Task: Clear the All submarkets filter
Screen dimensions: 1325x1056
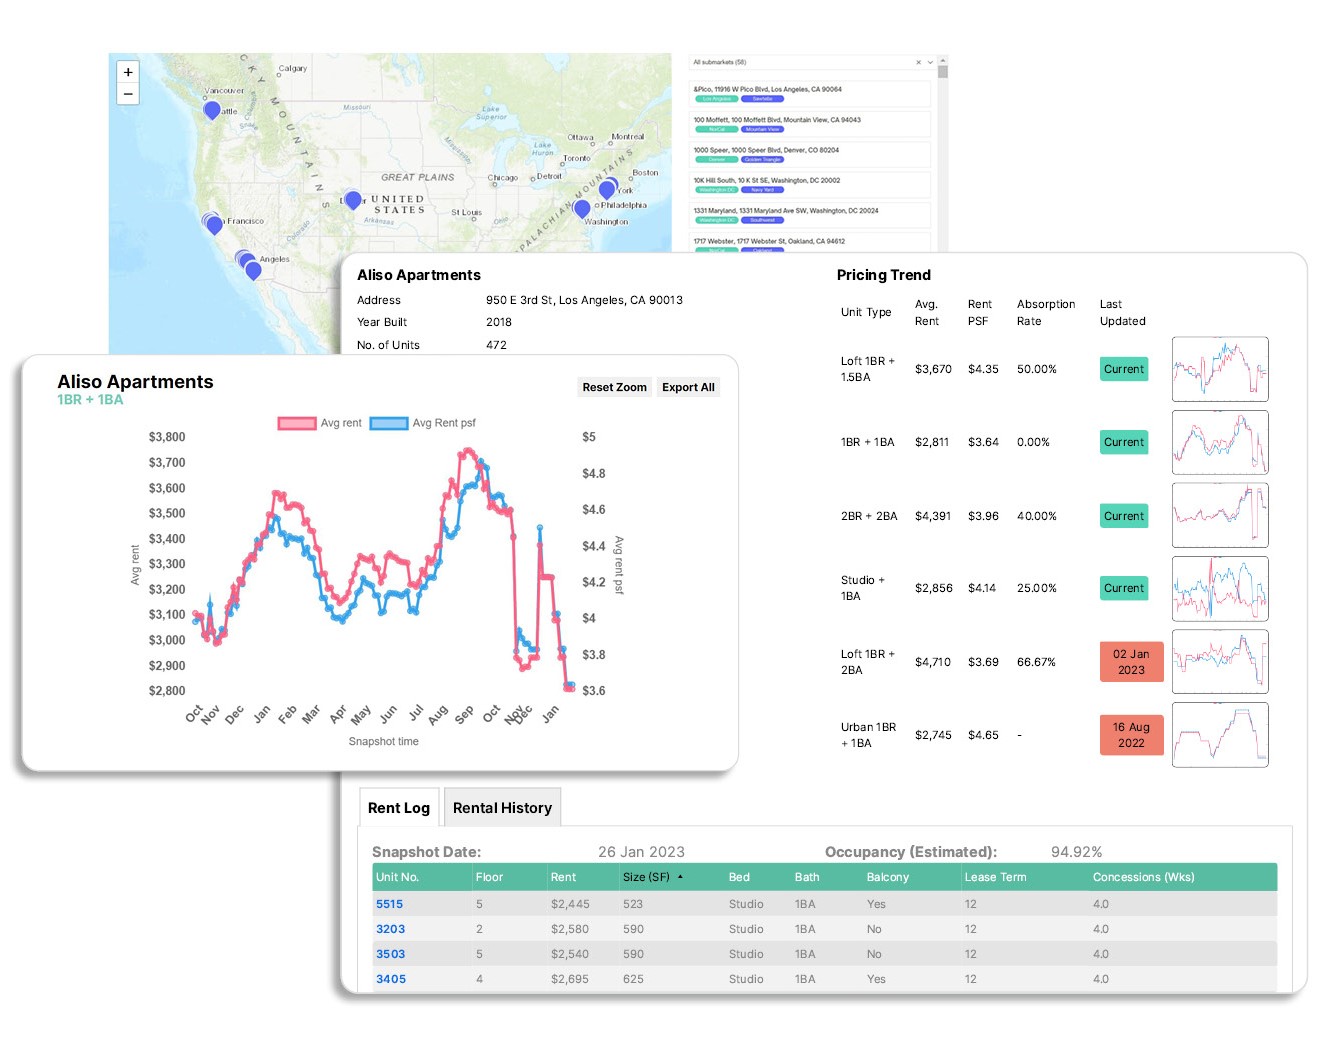Action: pos(917,61)
